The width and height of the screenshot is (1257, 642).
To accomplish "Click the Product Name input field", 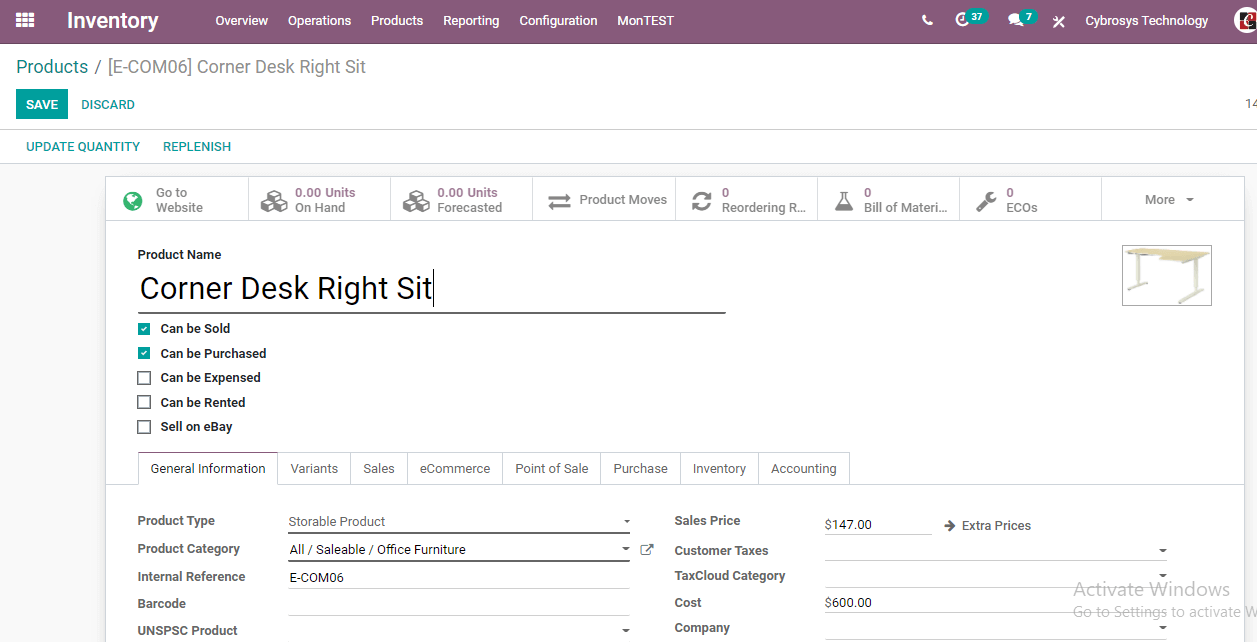I will pos(431,289).
